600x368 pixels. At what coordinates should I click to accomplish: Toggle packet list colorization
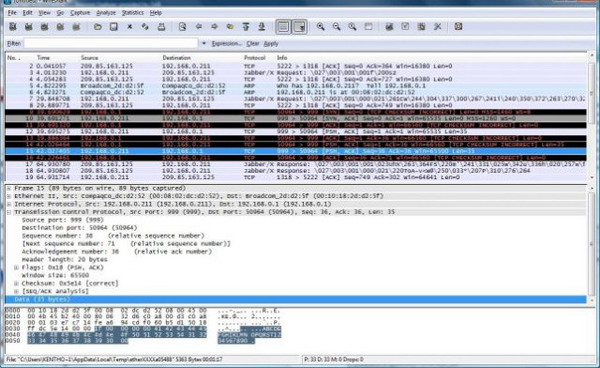coord(283,27)
